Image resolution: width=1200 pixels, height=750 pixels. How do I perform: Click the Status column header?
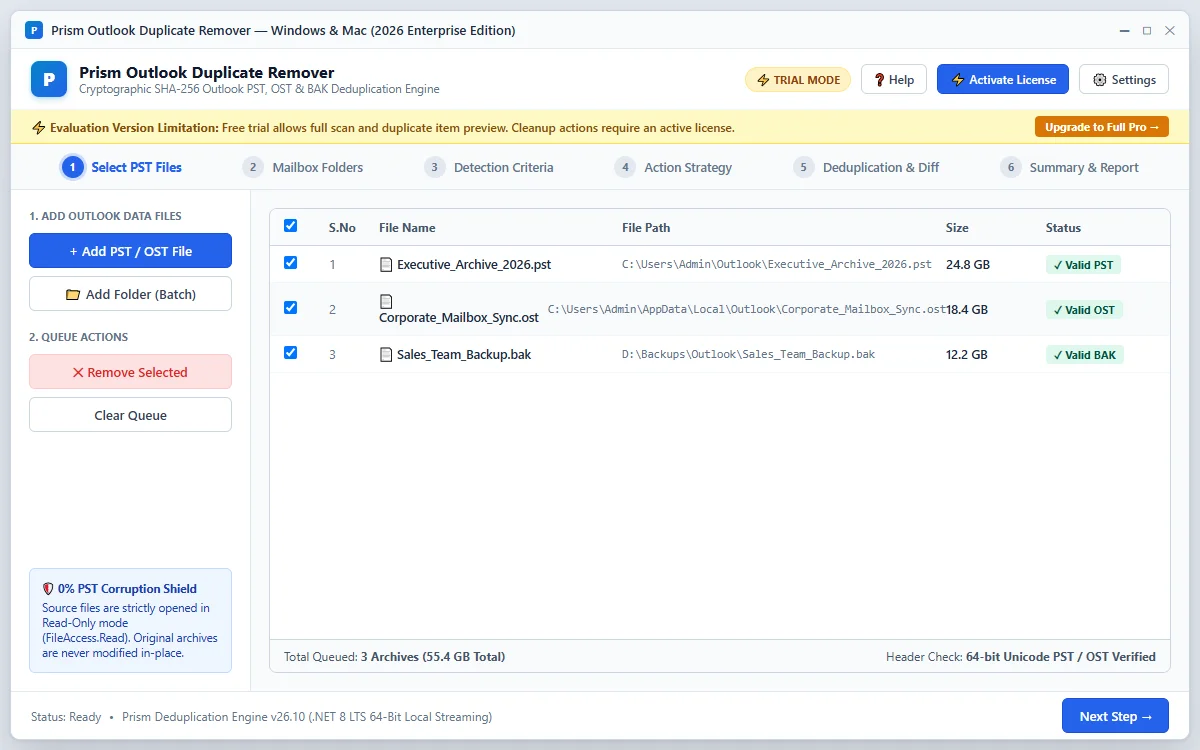click(1063, 228)
